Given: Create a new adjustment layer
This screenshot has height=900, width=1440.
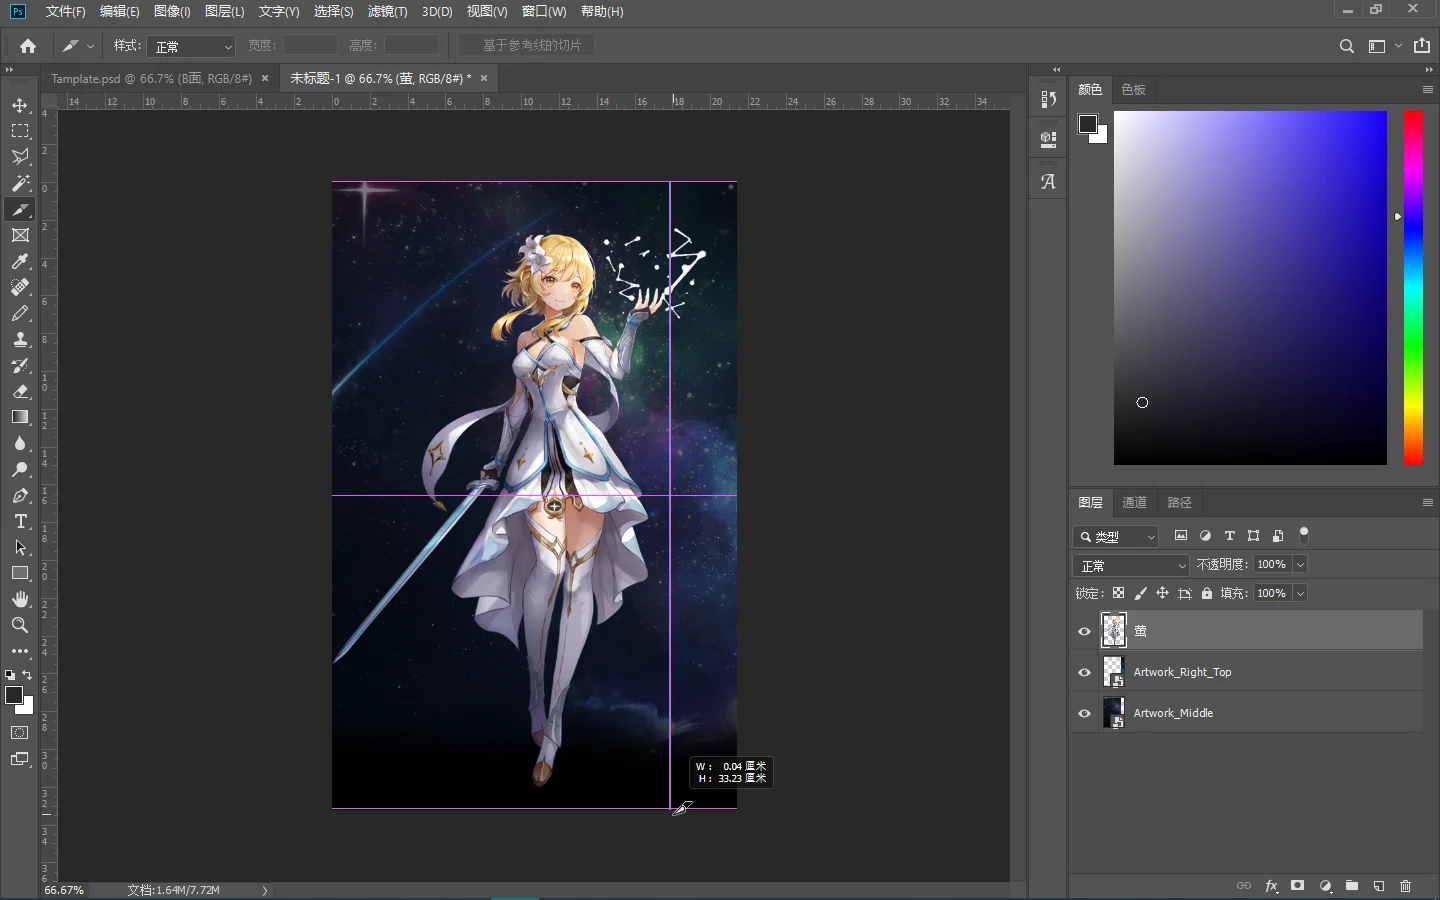Looking at the screenshot, I should click(1325, 886).
